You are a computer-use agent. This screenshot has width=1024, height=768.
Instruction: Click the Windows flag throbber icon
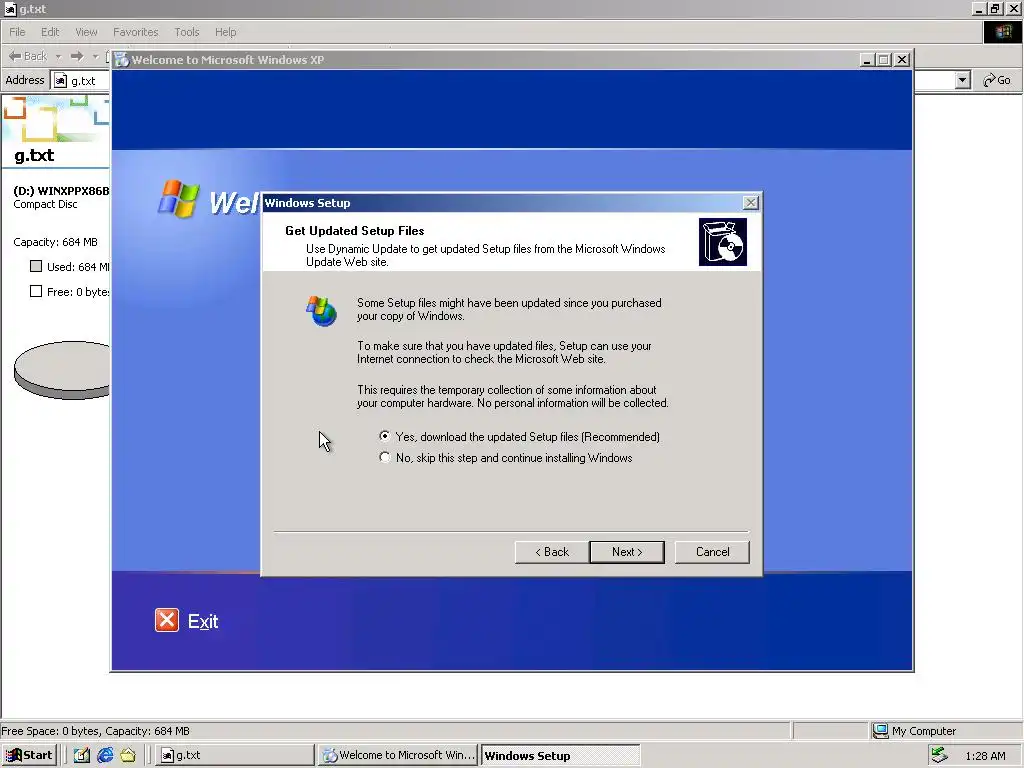tap(1002, 32)
